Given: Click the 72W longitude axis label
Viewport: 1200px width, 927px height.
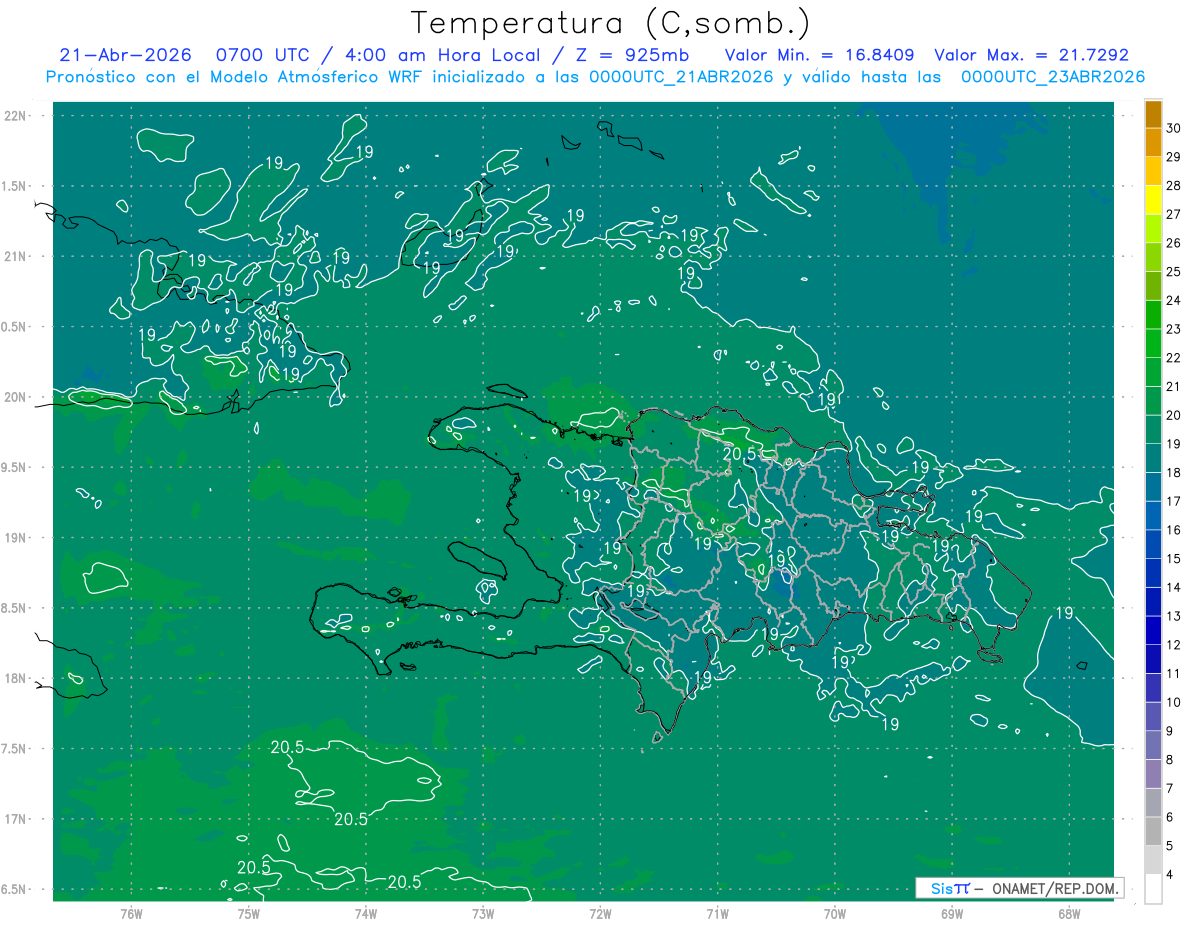Looking at the screenshot, I should [600, 913].
